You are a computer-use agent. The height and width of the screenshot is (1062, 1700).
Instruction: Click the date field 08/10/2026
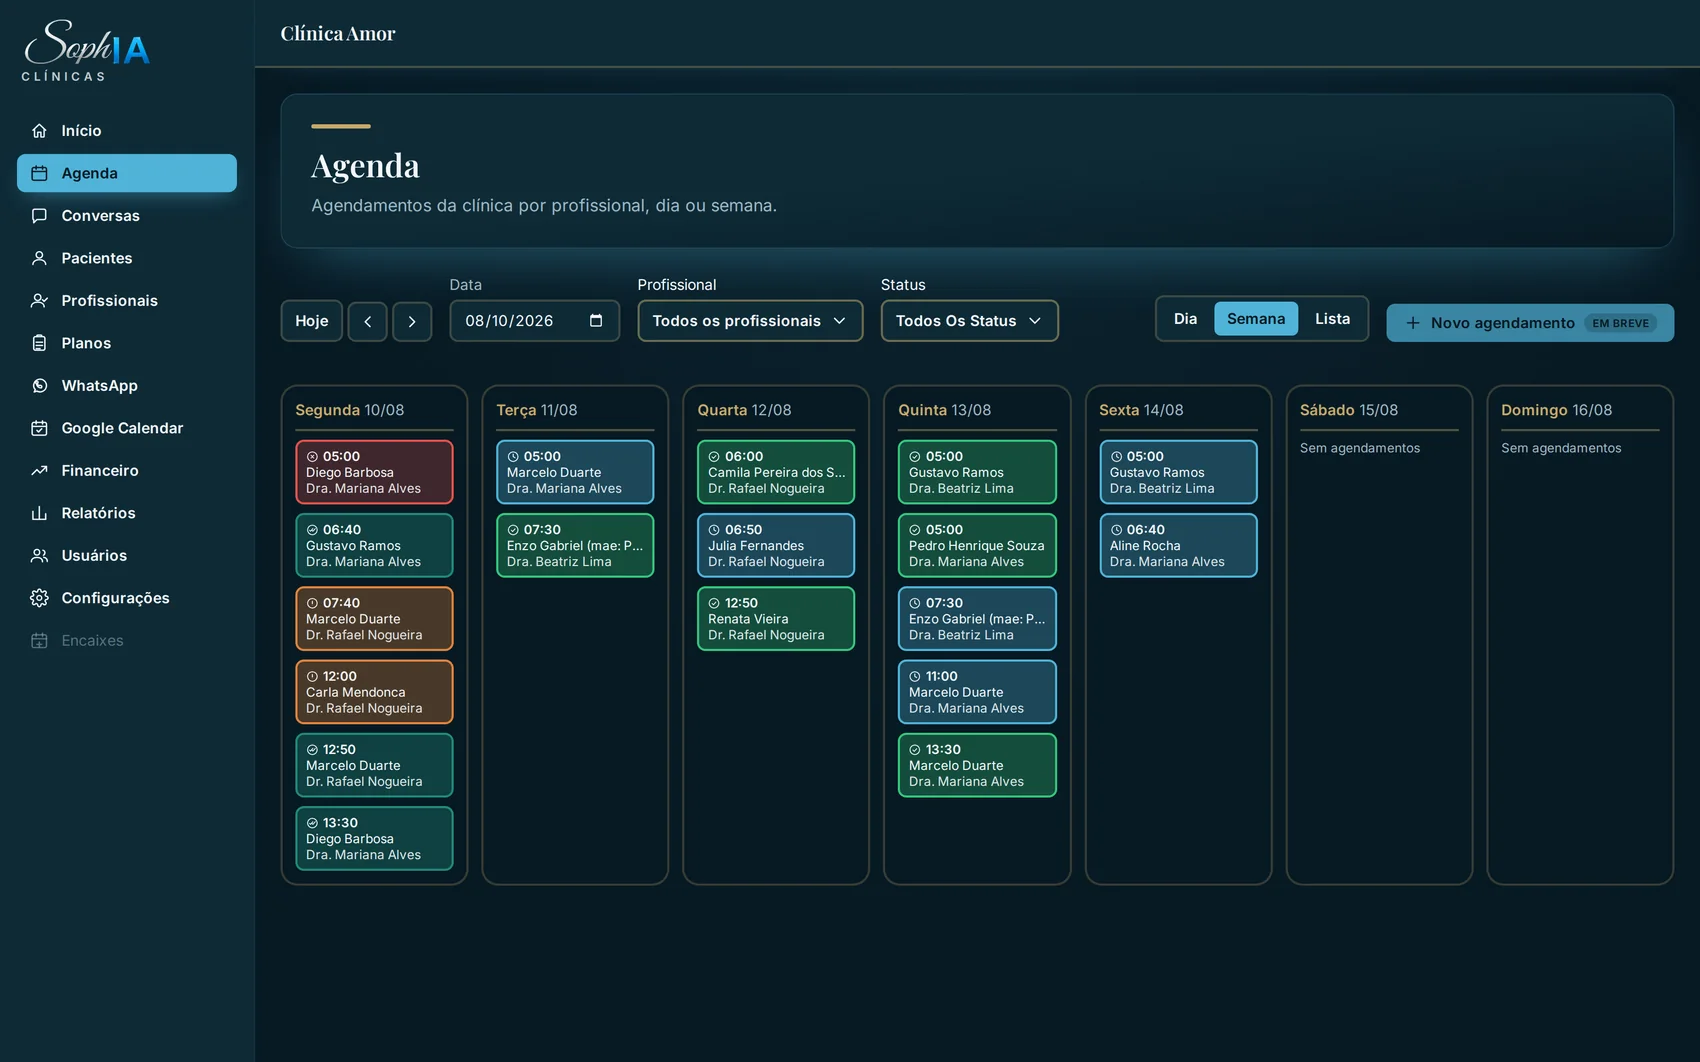point(534,321)
